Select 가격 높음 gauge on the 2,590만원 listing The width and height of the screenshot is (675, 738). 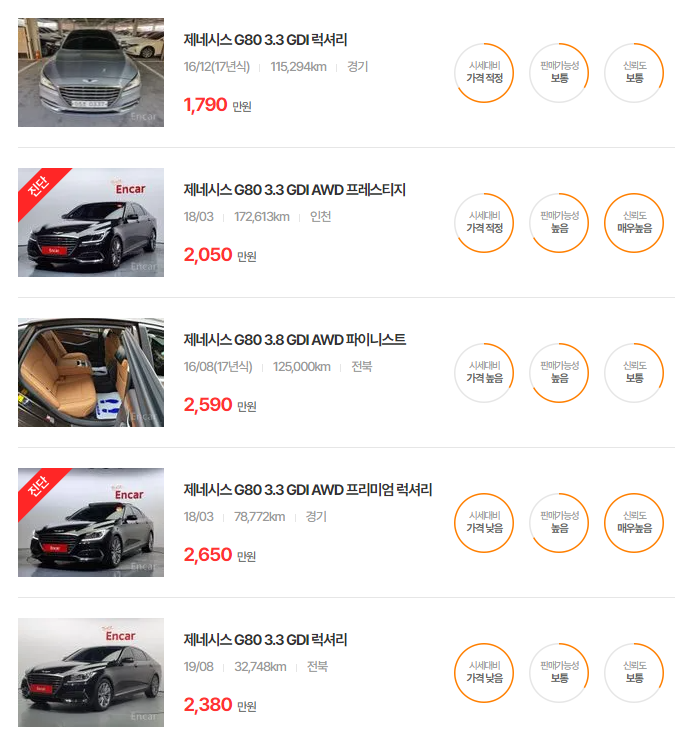[x=484, y=373]
